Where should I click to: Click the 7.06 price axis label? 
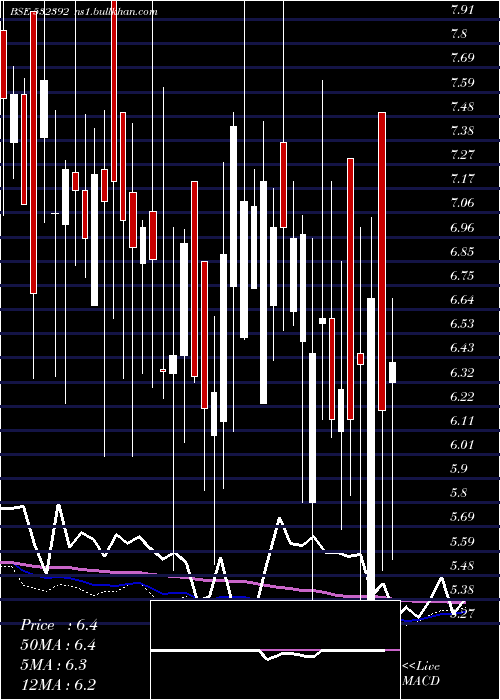(x=462, y=204)
